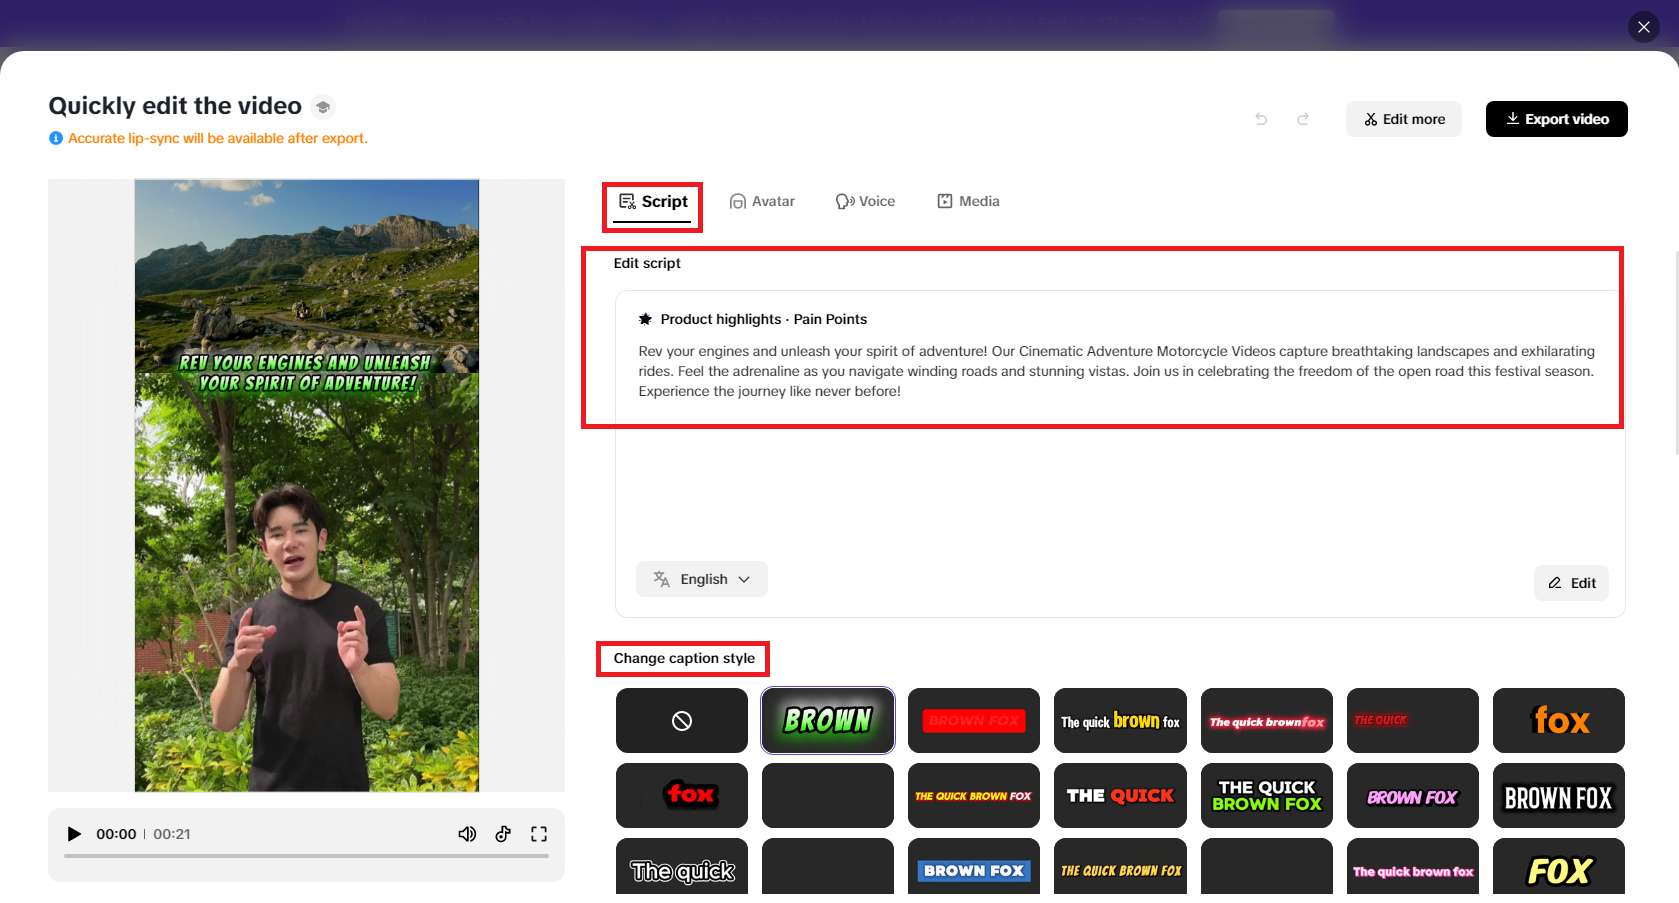Switch to the Avatar tab
Viewport: 1679px width, 903px height.
click(762, 201)
